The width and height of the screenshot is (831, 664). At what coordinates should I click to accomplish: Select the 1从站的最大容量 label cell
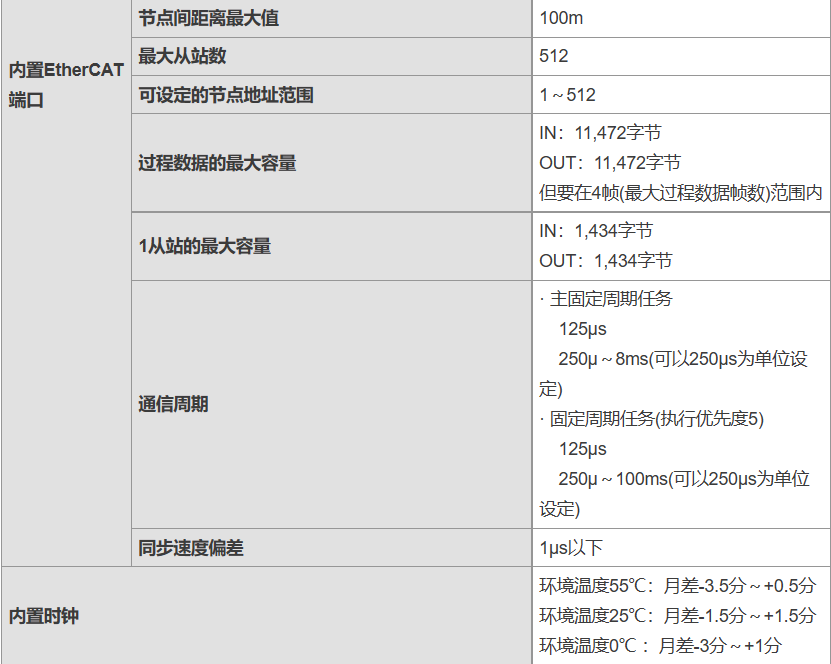pyautogui.click(x=204, y=246)
